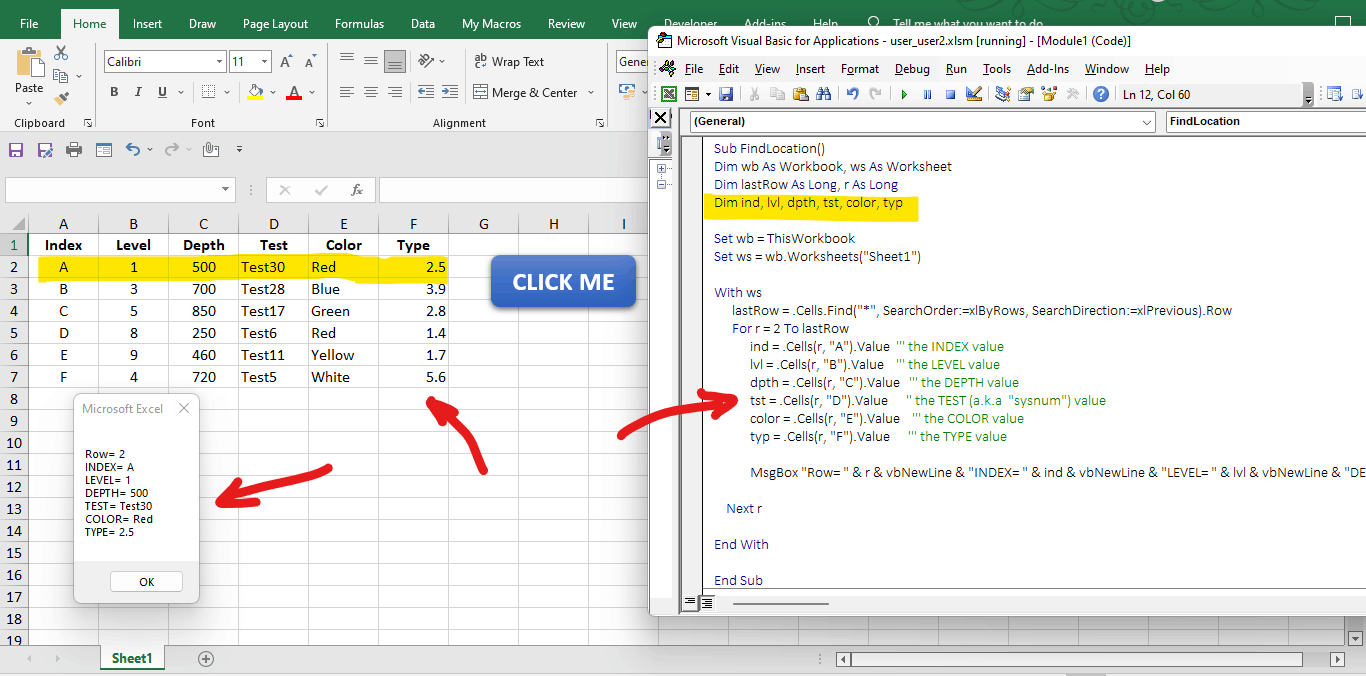The width and height of the screenshot is (1366, 676).
Task: Click Decrease Indent icon
Action: tap(426, 92)
